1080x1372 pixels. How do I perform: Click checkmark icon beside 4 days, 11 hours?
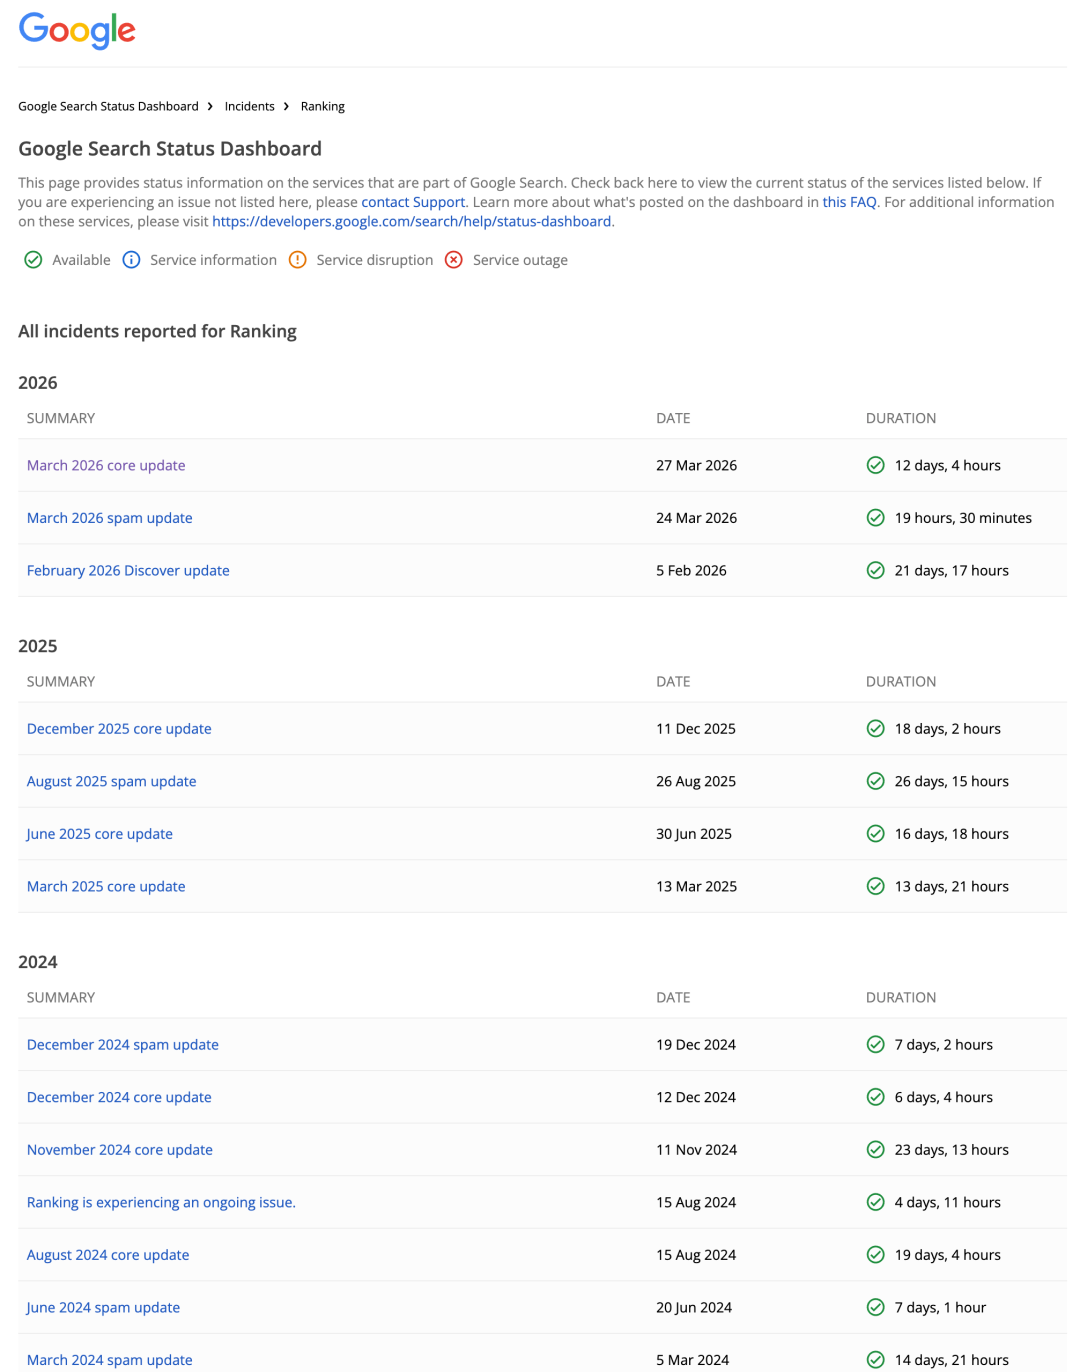(x=875, y=1202)
